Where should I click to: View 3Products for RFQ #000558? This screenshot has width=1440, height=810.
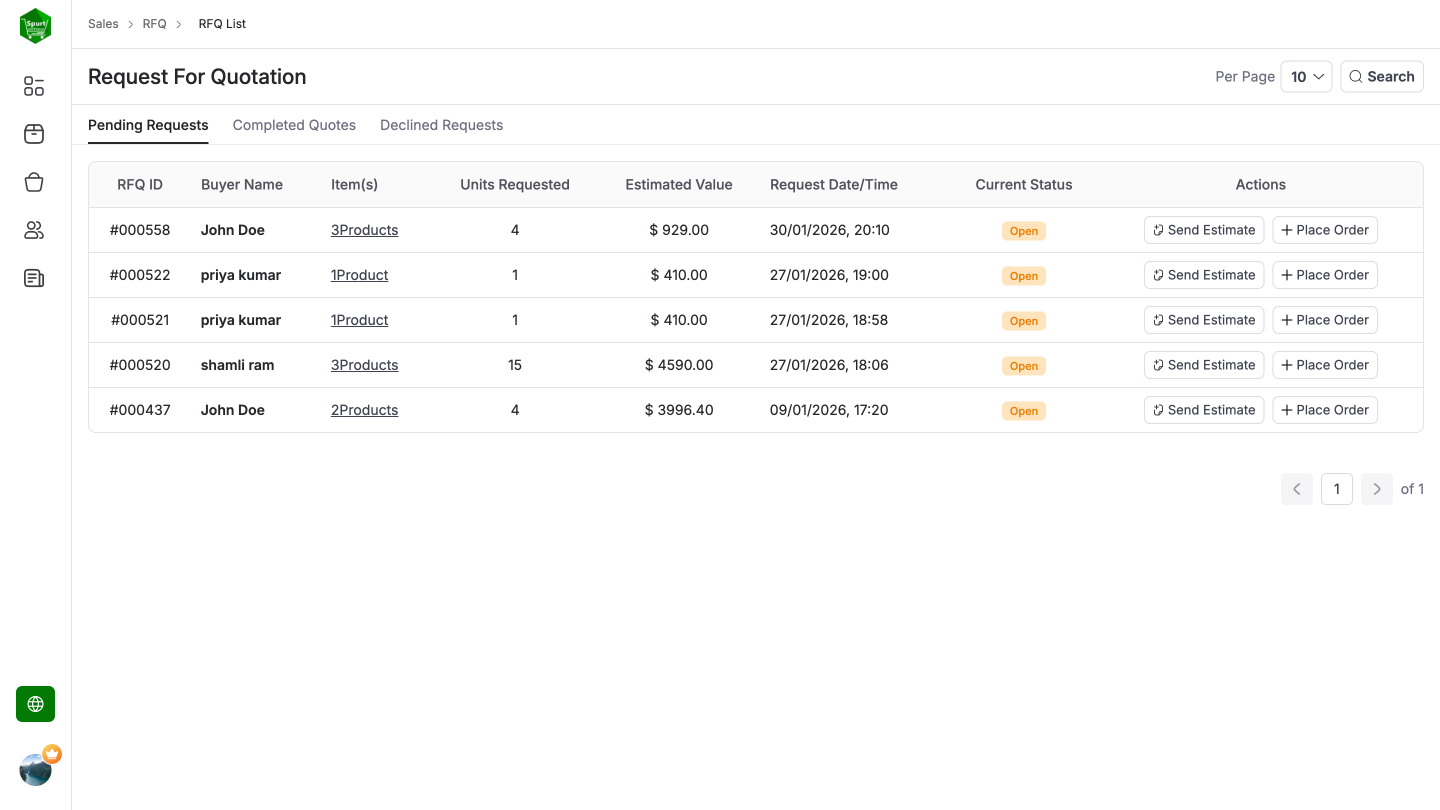pyautogui.click(x=364, y=230)
